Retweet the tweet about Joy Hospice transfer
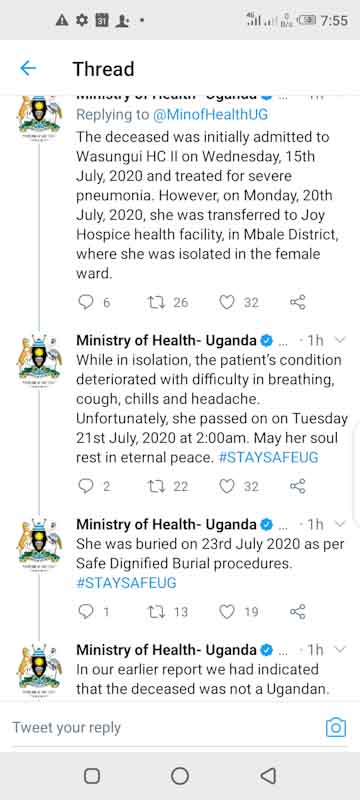The height and width of the screenshot is (800, 360). click(x=153, y=302)
